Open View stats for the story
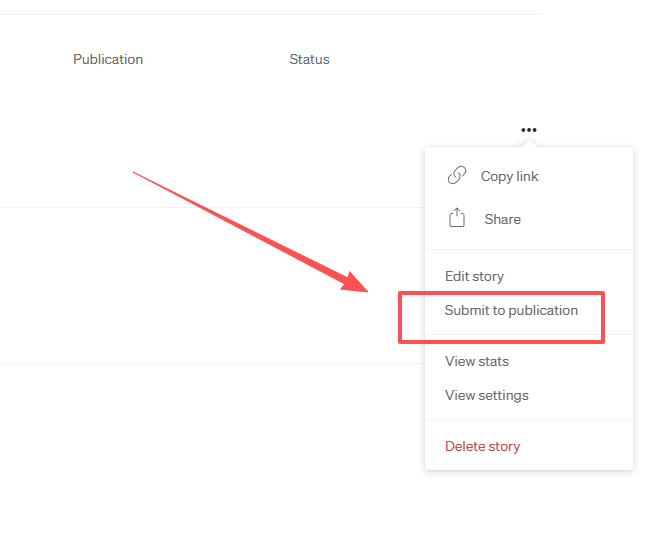Viewport: 668px width, 538px height. point(476,361)
